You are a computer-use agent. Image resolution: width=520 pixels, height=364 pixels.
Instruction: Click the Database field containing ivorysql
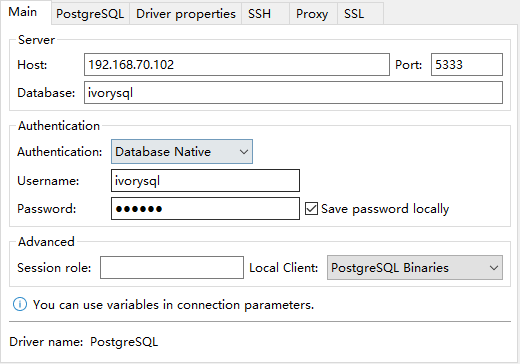coord(293,92)
